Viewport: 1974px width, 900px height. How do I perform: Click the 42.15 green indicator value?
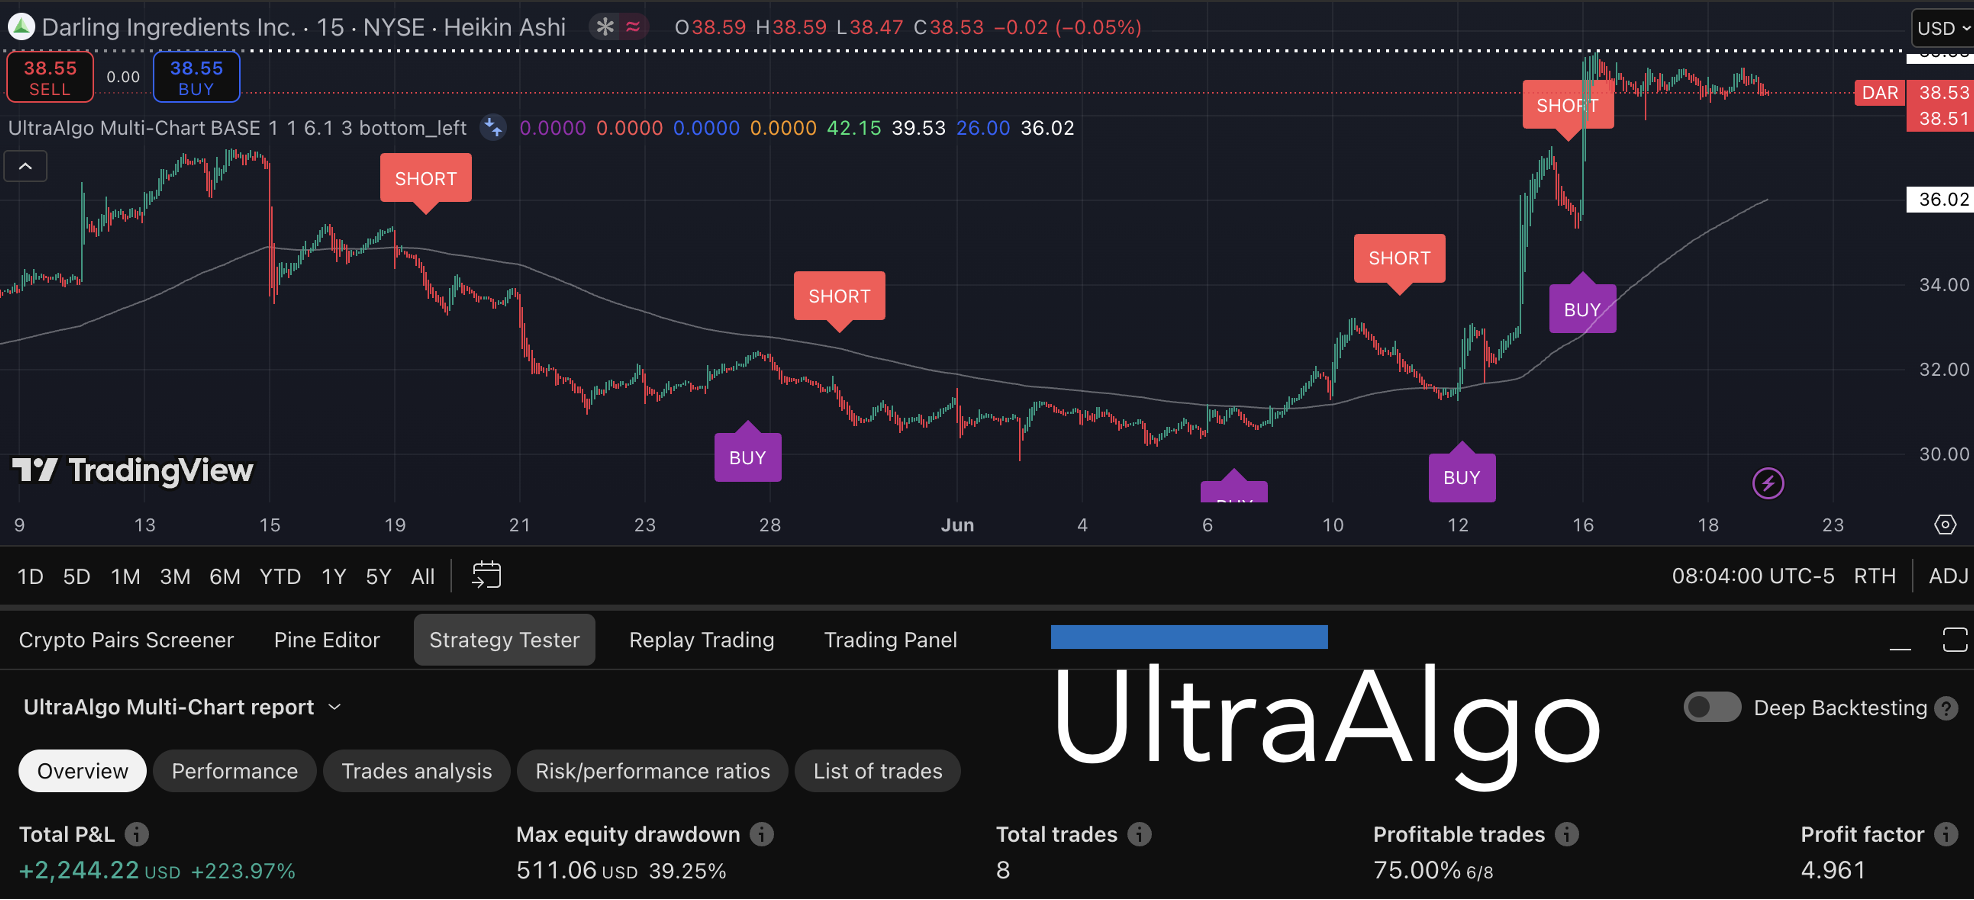tap(854, 128)
